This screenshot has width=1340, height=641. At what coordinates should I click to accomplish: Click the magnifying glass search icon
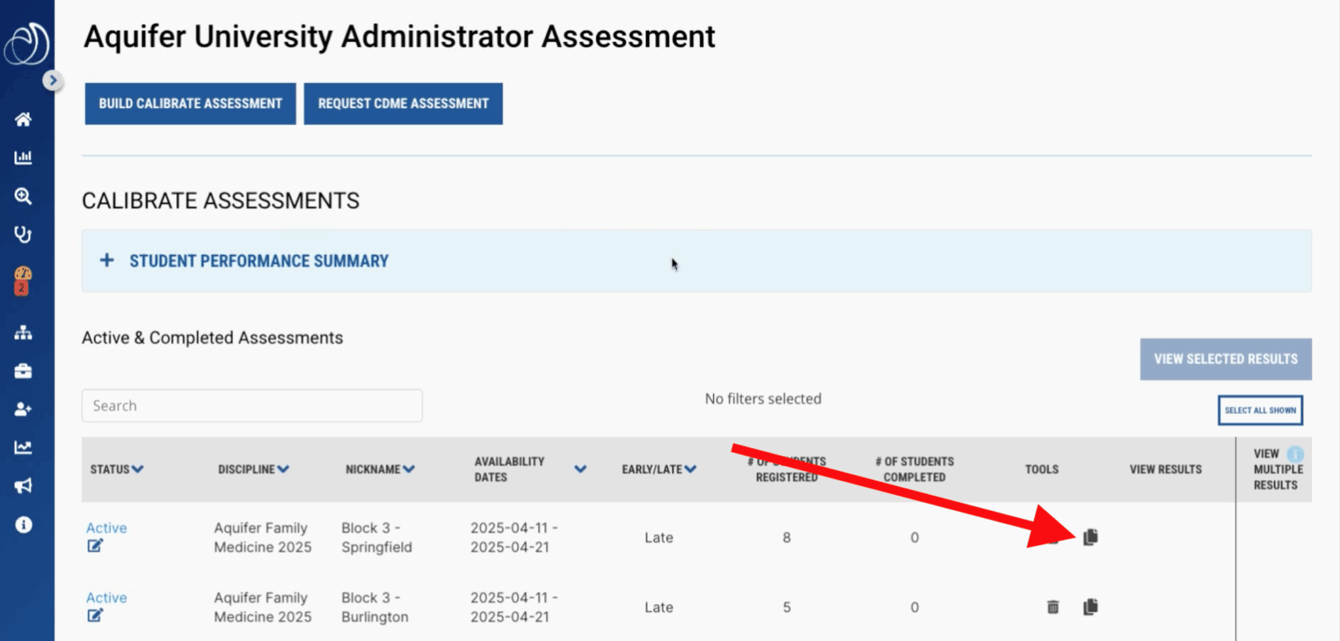[22, 196]
